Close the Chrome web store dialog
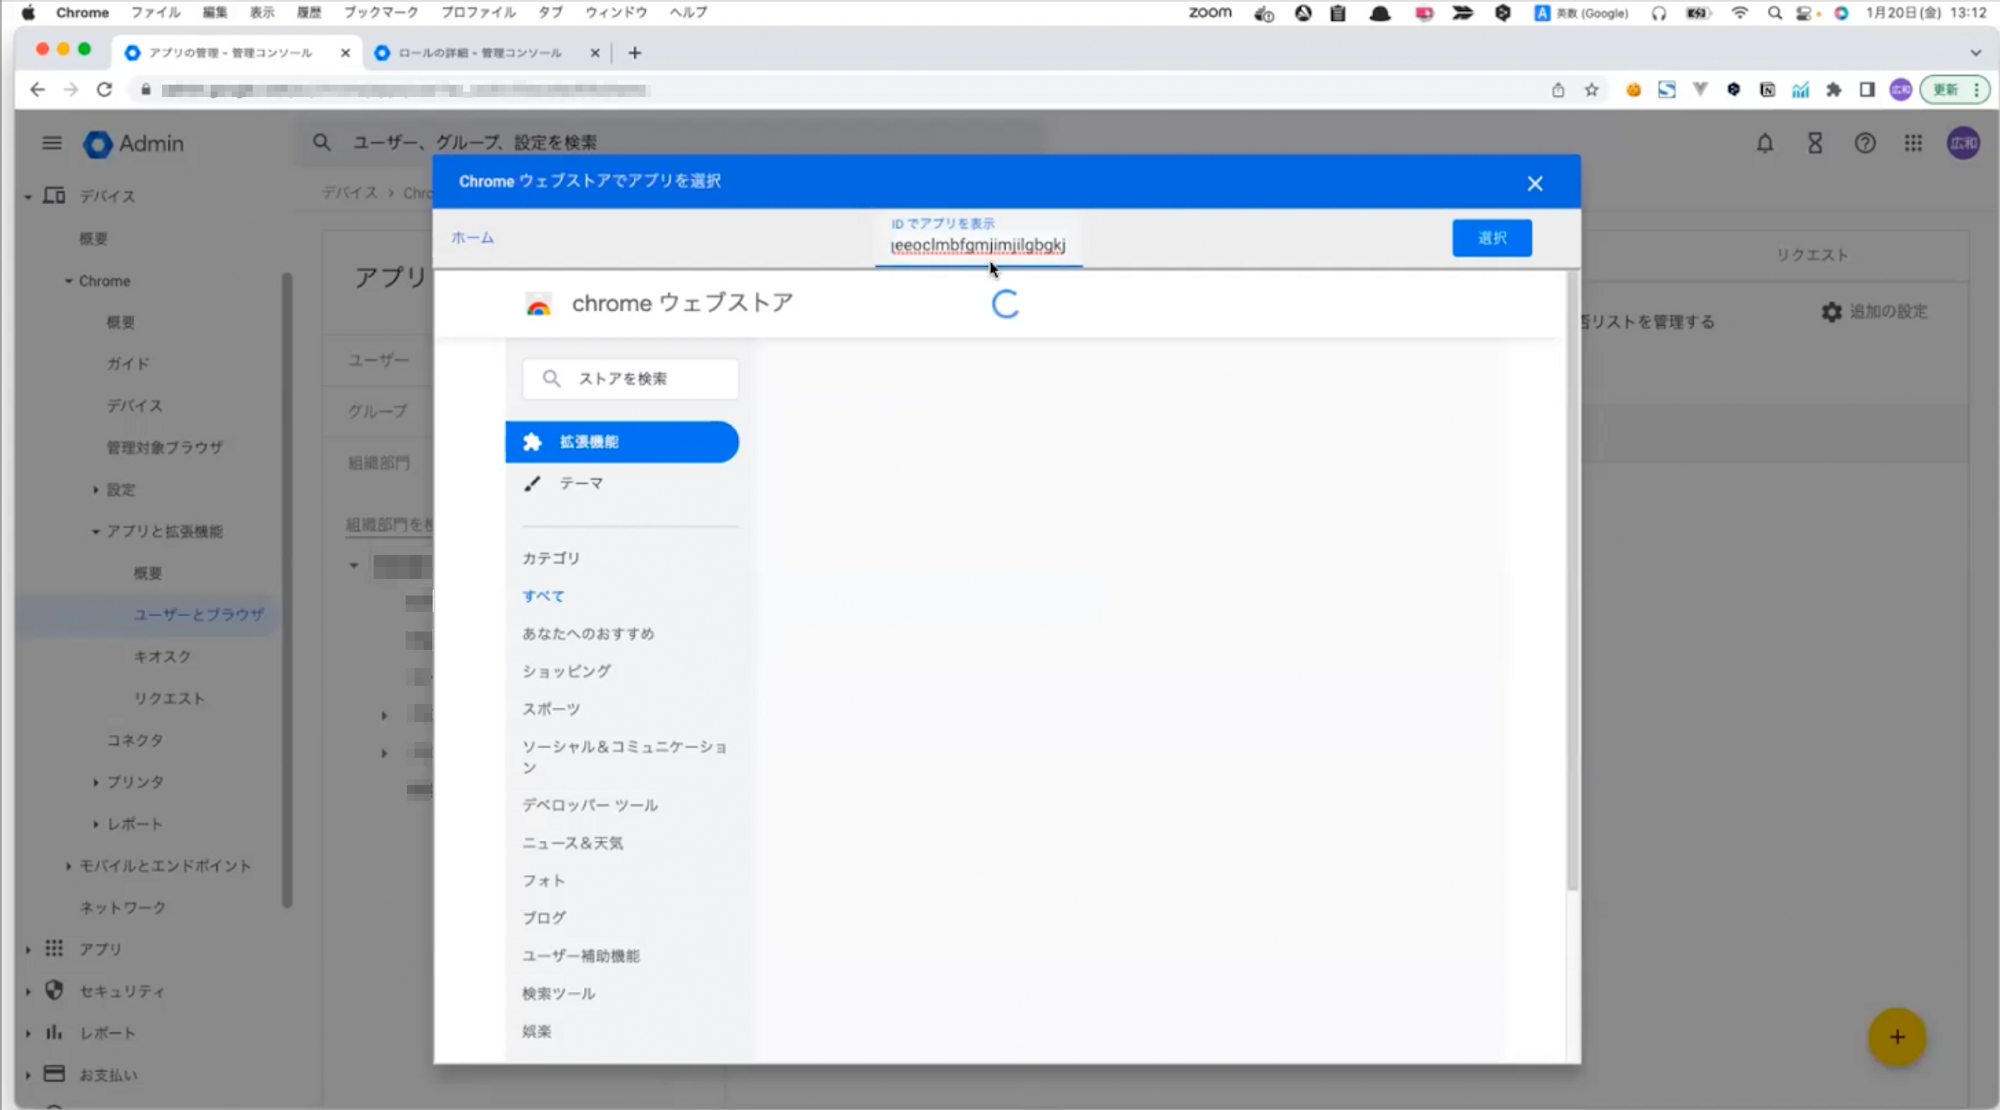This screenshot has width=2000, height=1110. point(1535,183)
